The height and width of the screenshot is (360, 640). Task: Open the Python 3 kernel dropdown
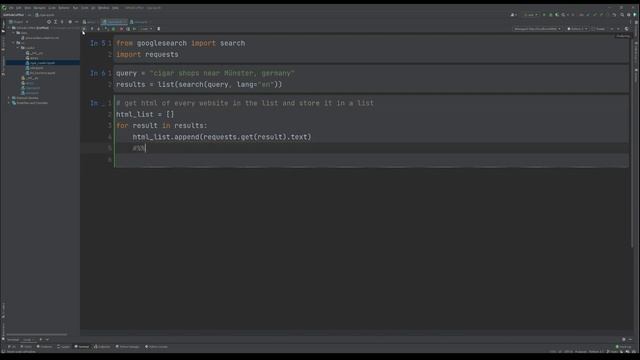coord(578,29)
